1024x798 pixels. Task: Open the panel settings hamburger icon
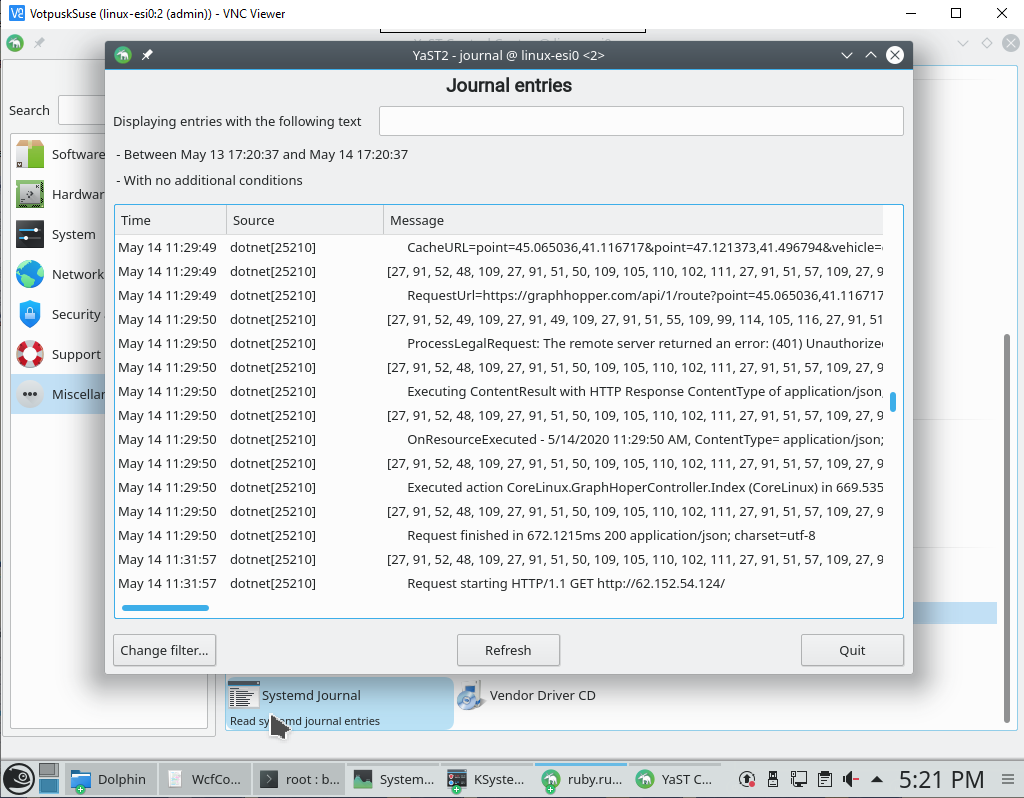point(1008,779)
